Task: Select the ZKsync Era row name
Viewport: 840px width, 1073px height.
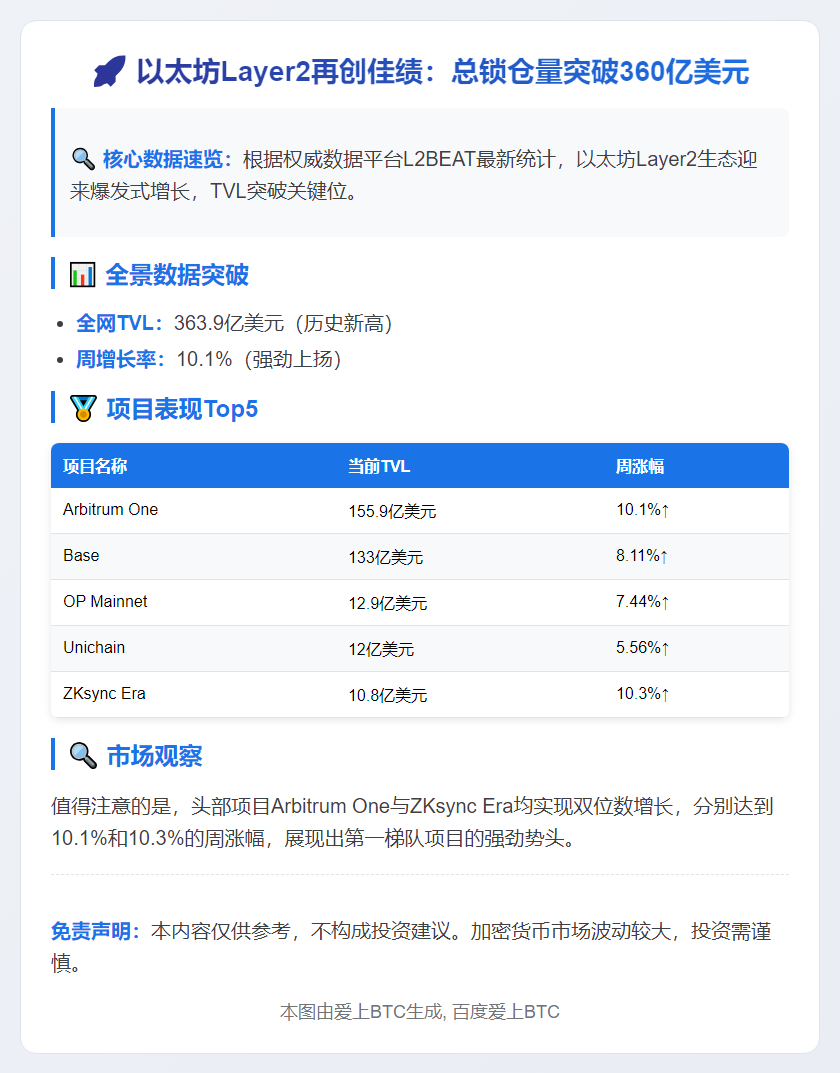Action: click(104, 693)
